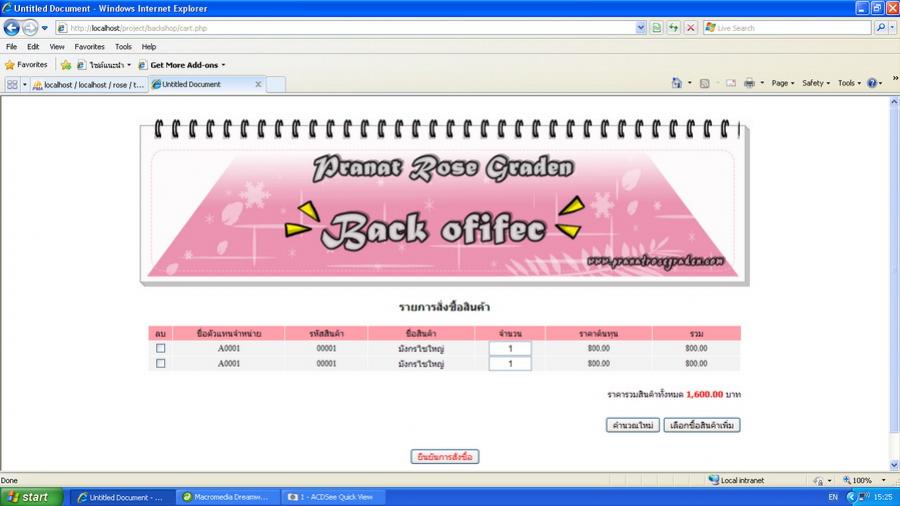Click the Refresh page icon
900x506 pixels.
coord(673,28)
